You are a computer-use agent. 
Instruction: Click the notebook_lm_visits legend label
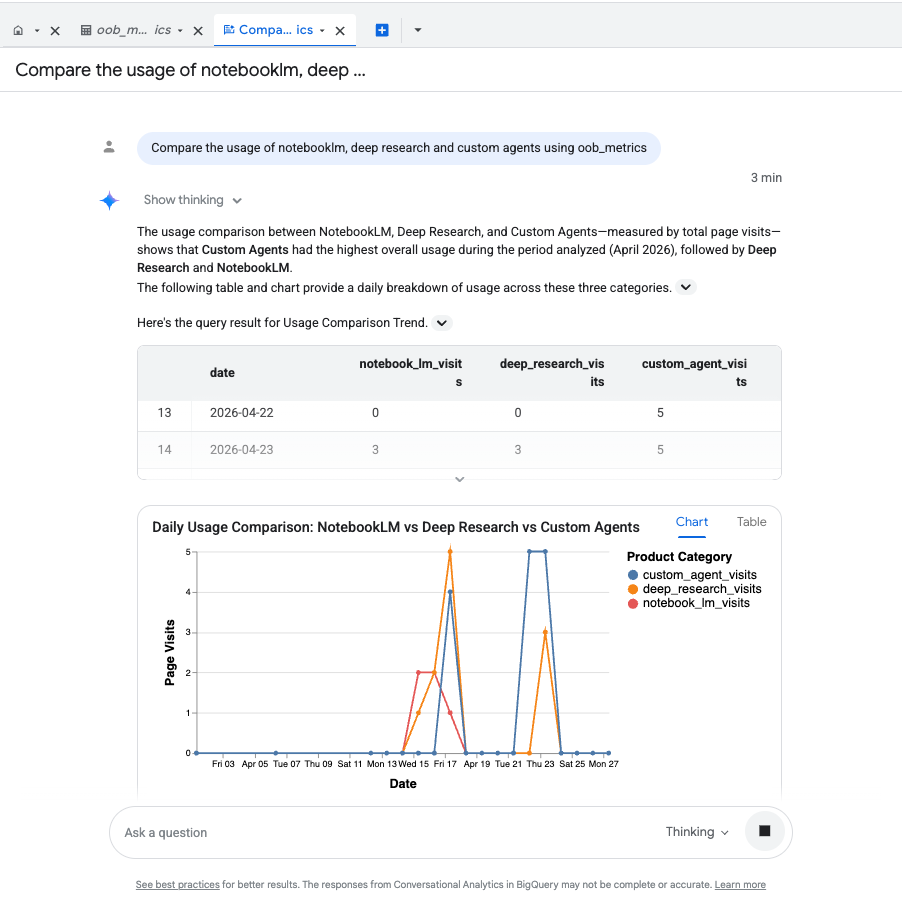pos(696,603)
